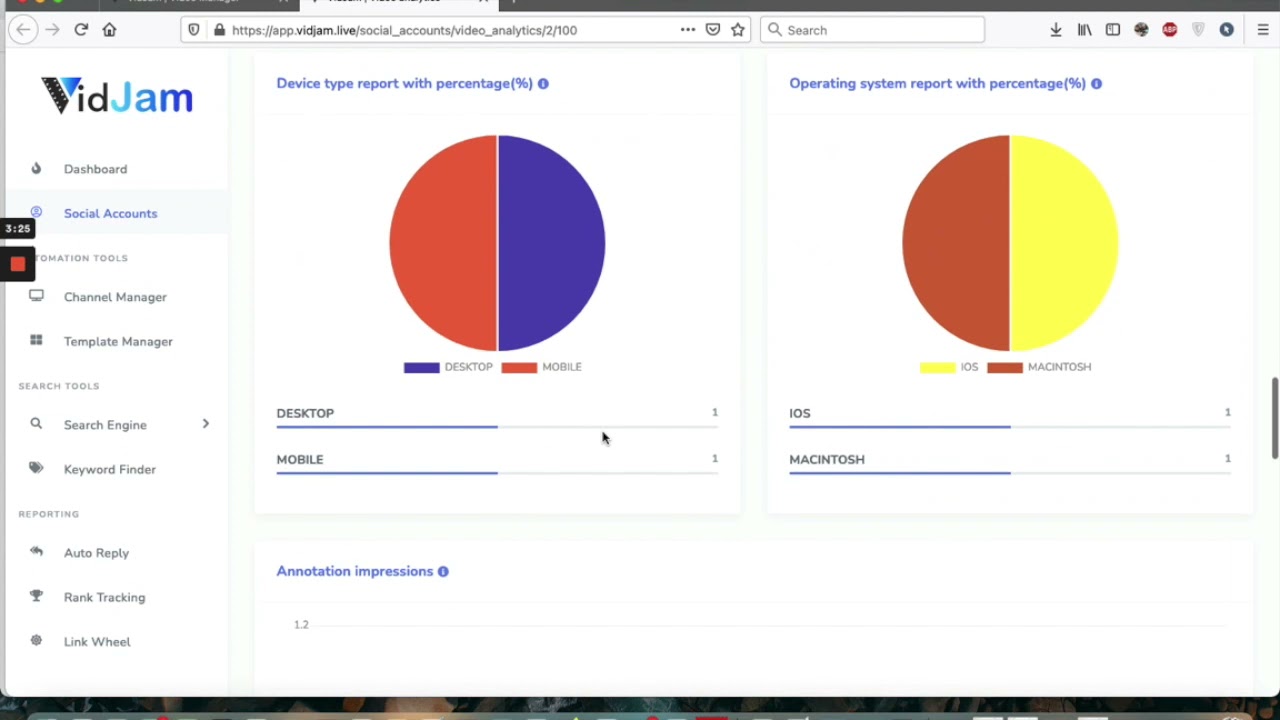Click the brown Macintosh slice of pie chart
Screen dimensions: 1280x720
pyautogui.click(x=956, y=243)
